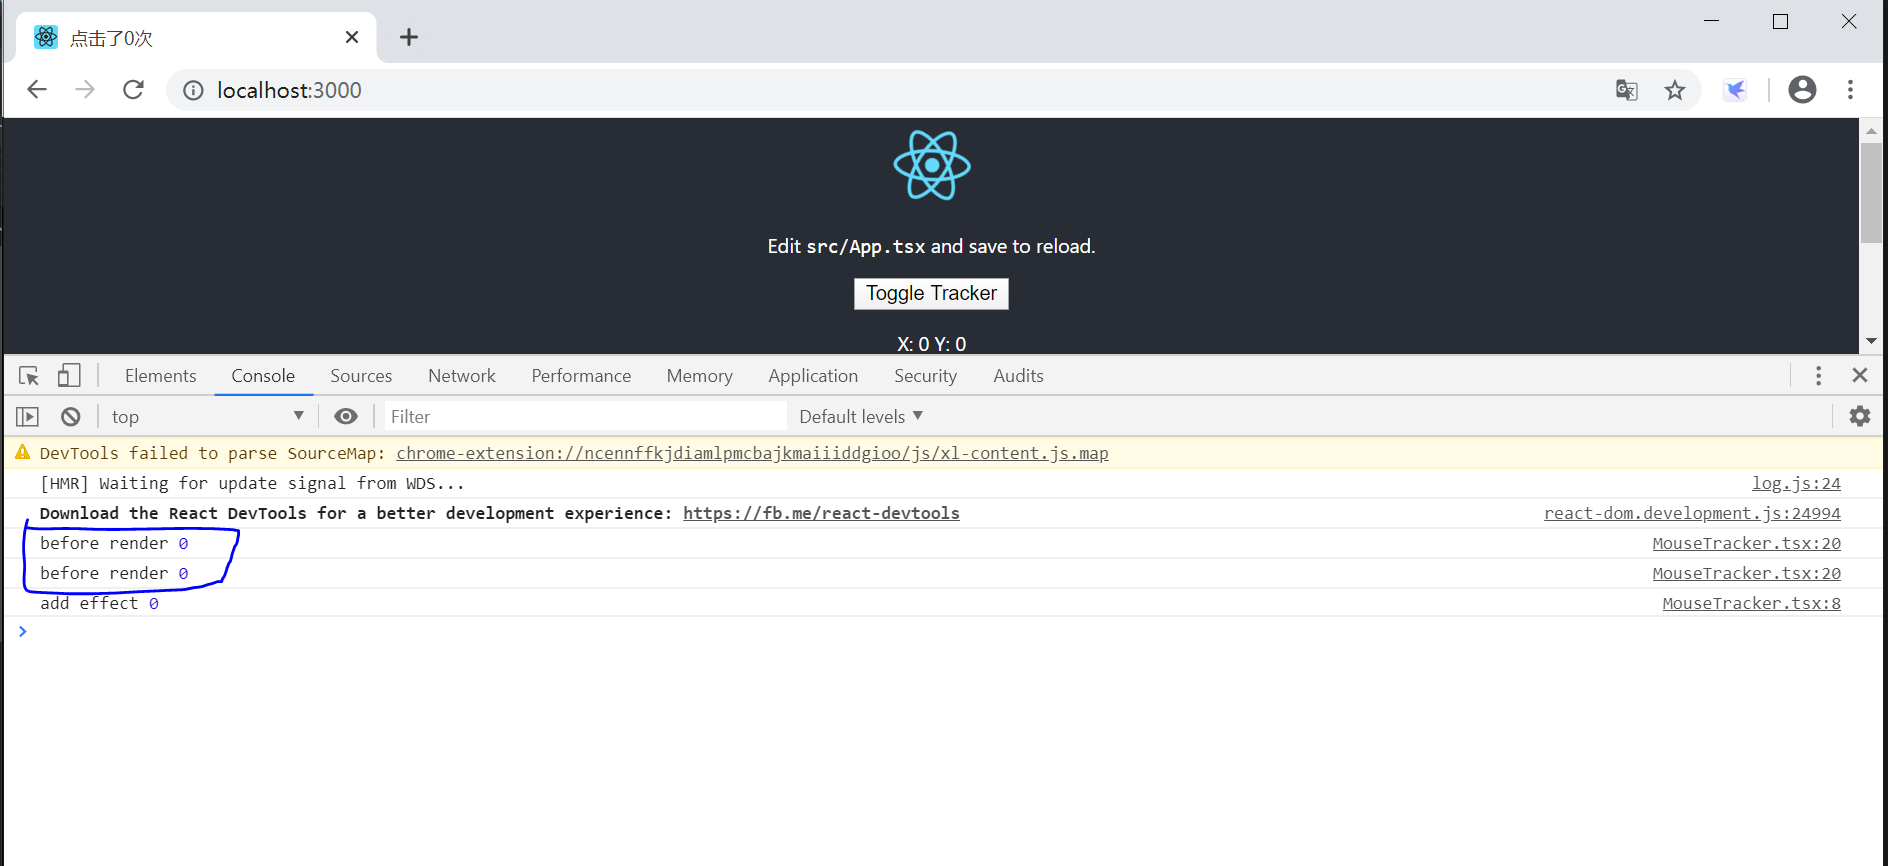The width and height of the screenshot is (1888, 866).
Task: Open the DevTools three-dot customize menu
Action: click(x=1818, y=376)
